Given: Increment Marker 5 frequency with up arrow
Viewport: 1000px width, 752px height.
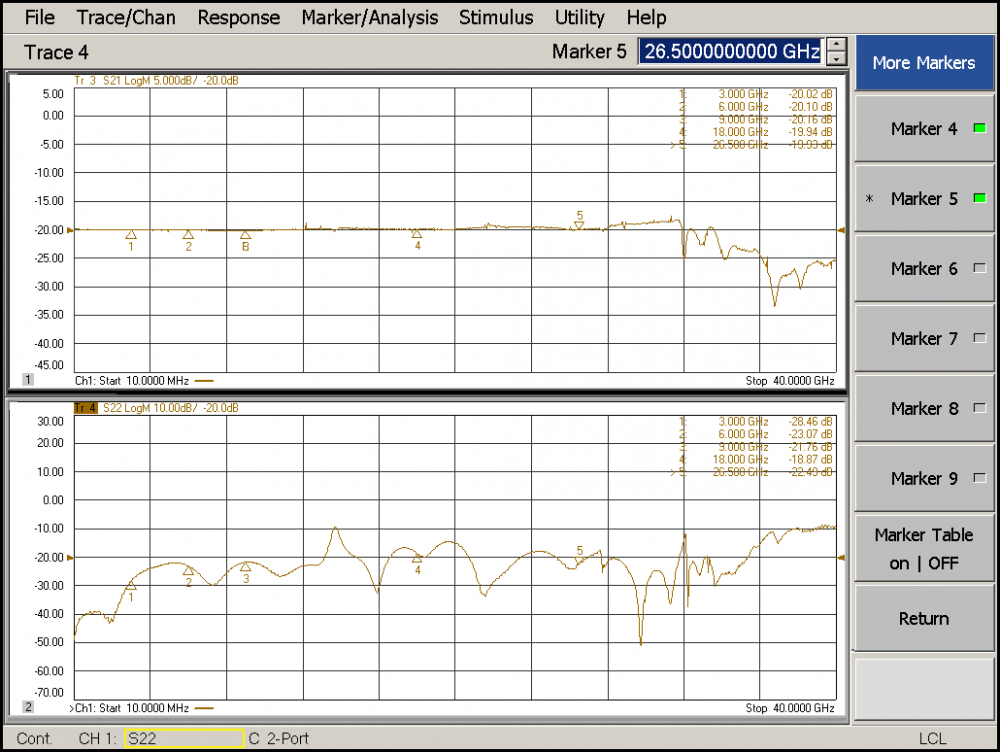Looking at the screenshot, I should pos(836,45).
